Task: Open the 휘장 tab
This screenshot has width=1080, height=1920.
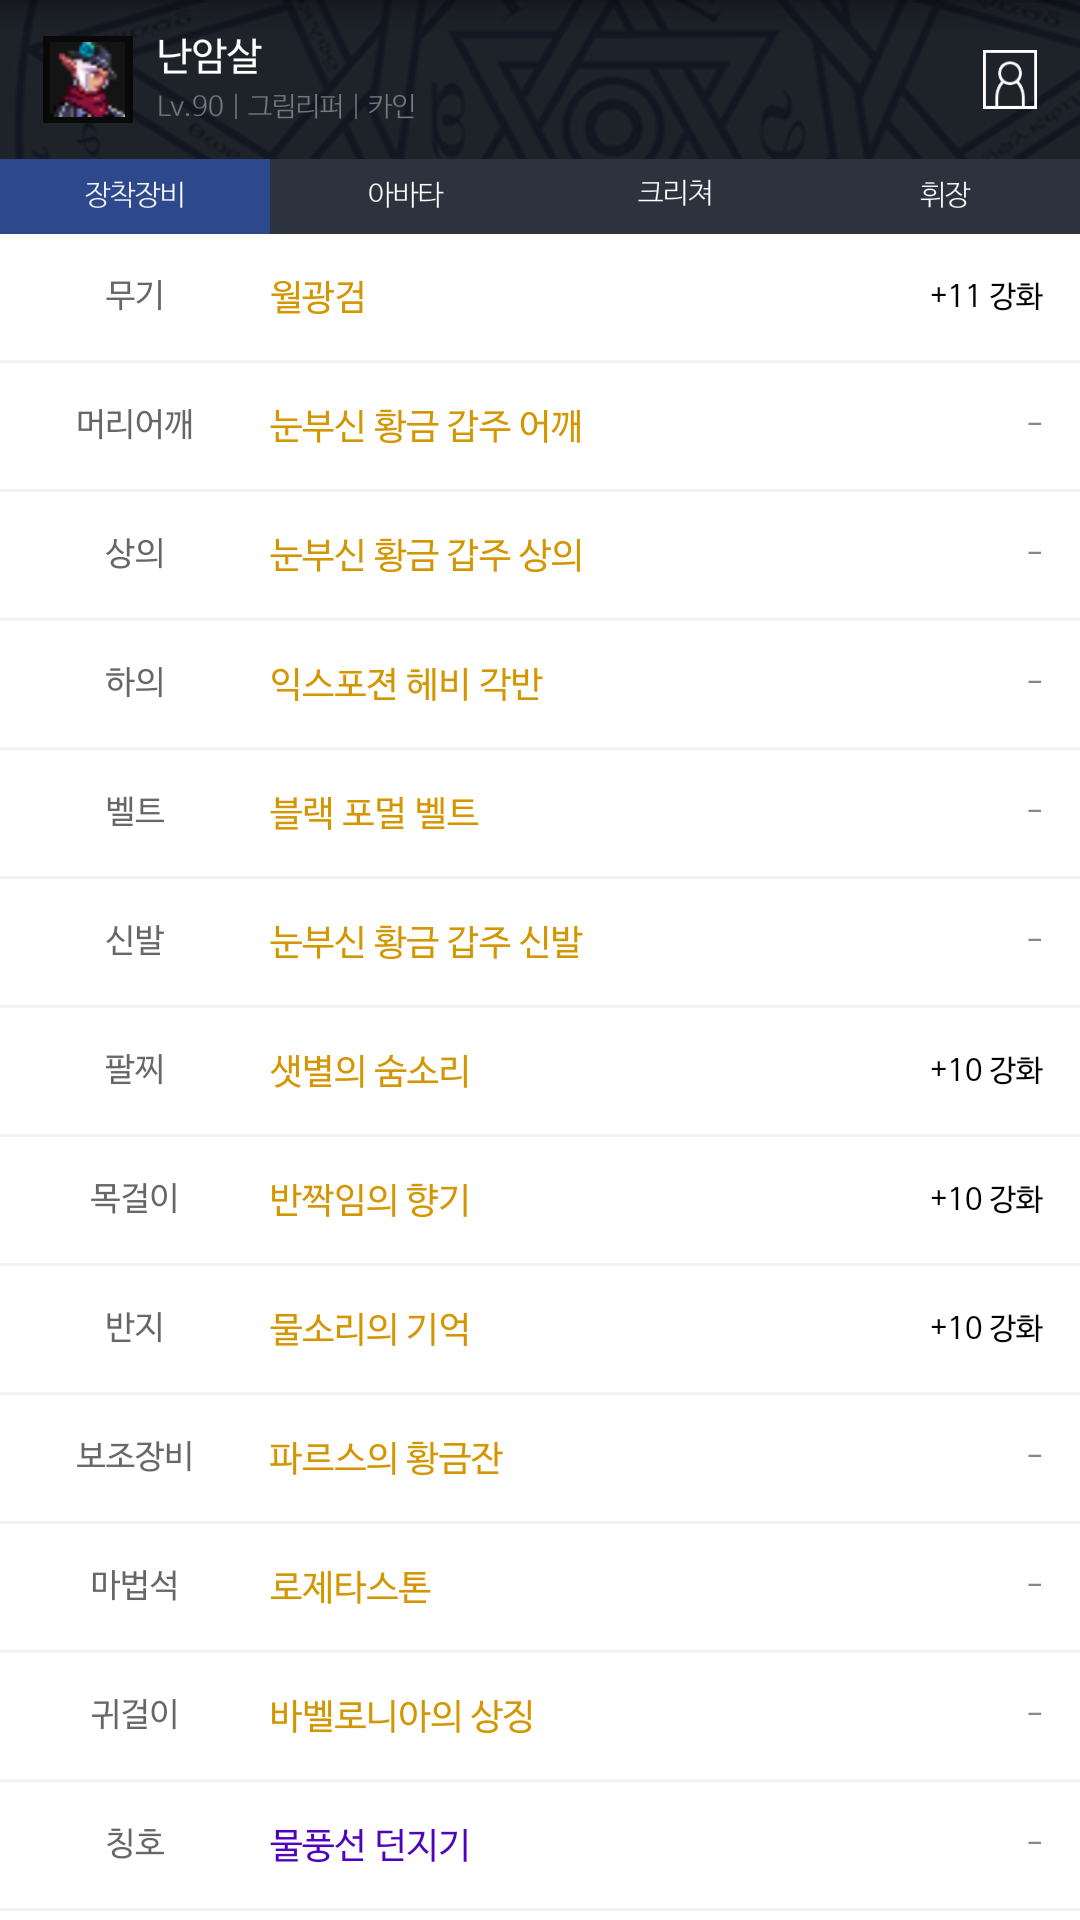Action: tap(945, 195)
